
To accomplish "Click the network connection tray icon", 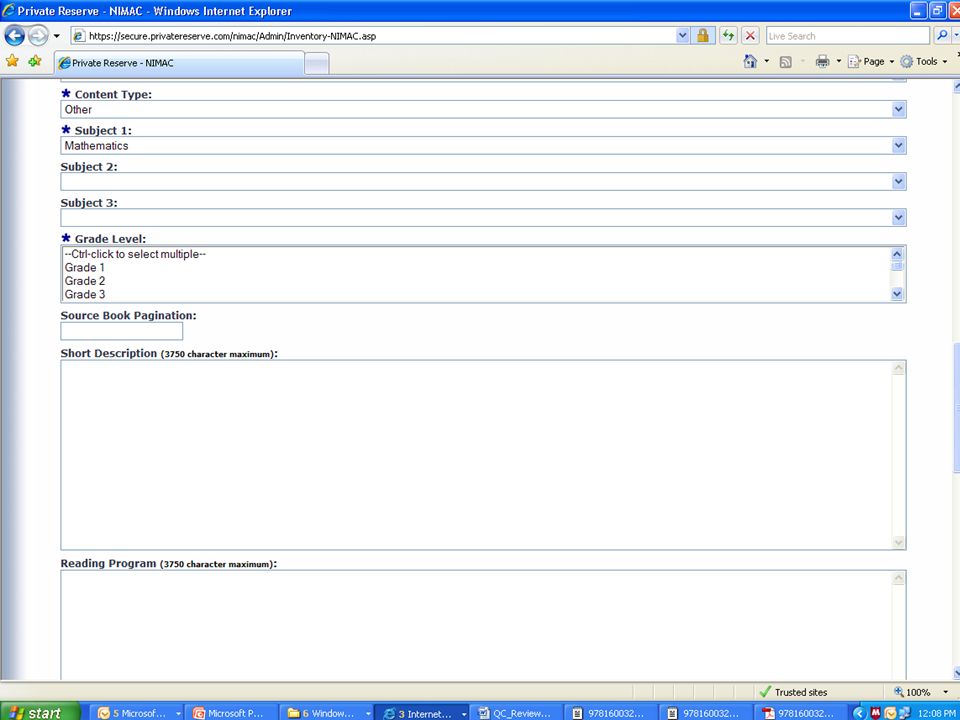I will [904, 713].
